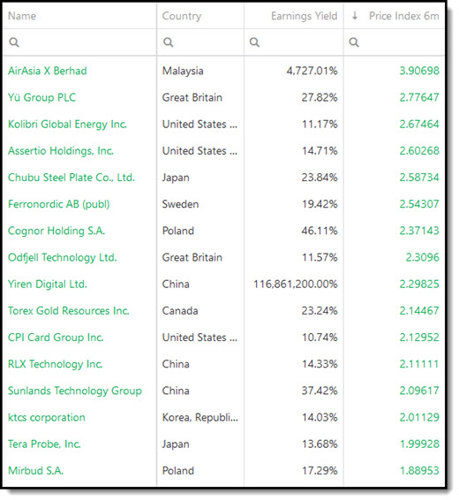Open the Mirbud S.A. link

click(36, 471)
